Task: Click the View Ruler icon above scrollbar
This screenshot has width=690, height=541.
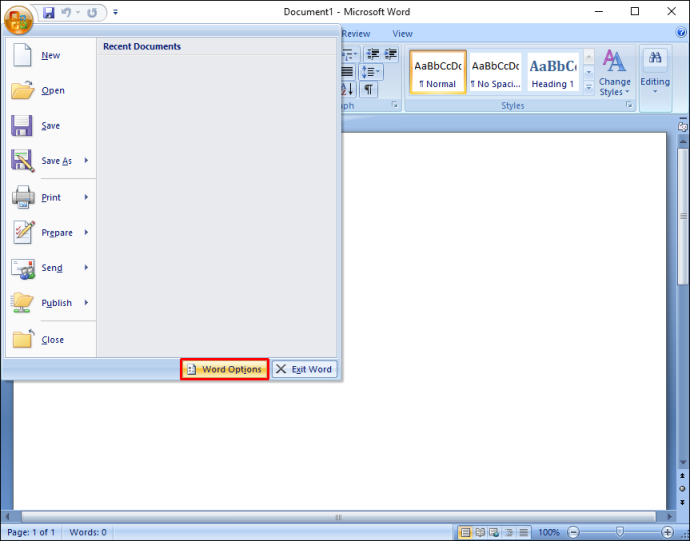Action: click(x=683, y=127)
